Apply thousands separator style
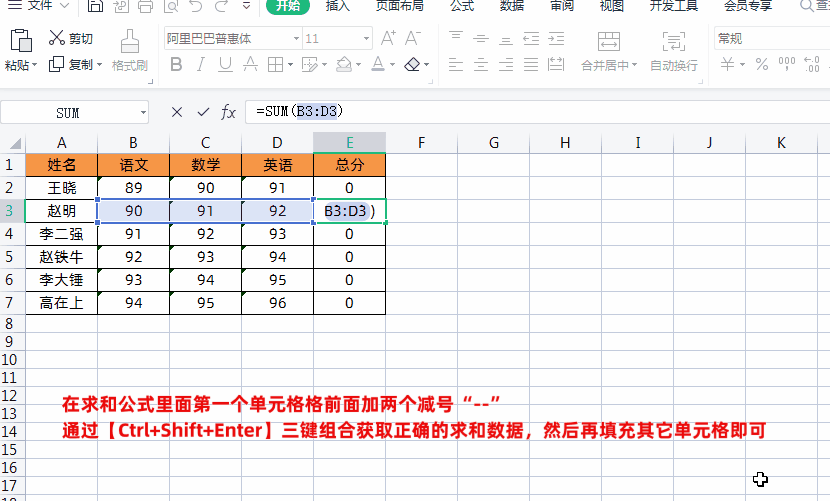830x501 pixels. [x=787, y=64]
